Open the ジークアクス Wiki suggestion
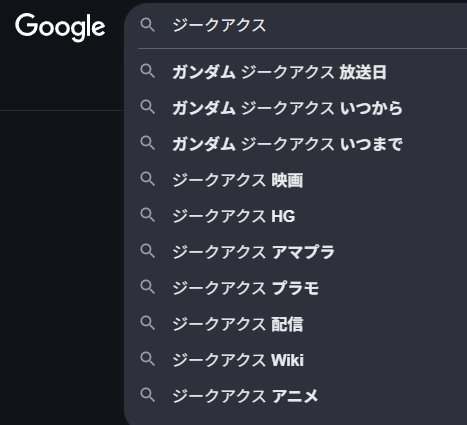Image resolution: width=467 pixels, height=425 pixels. pyautogui.click(x=296, y=360)
